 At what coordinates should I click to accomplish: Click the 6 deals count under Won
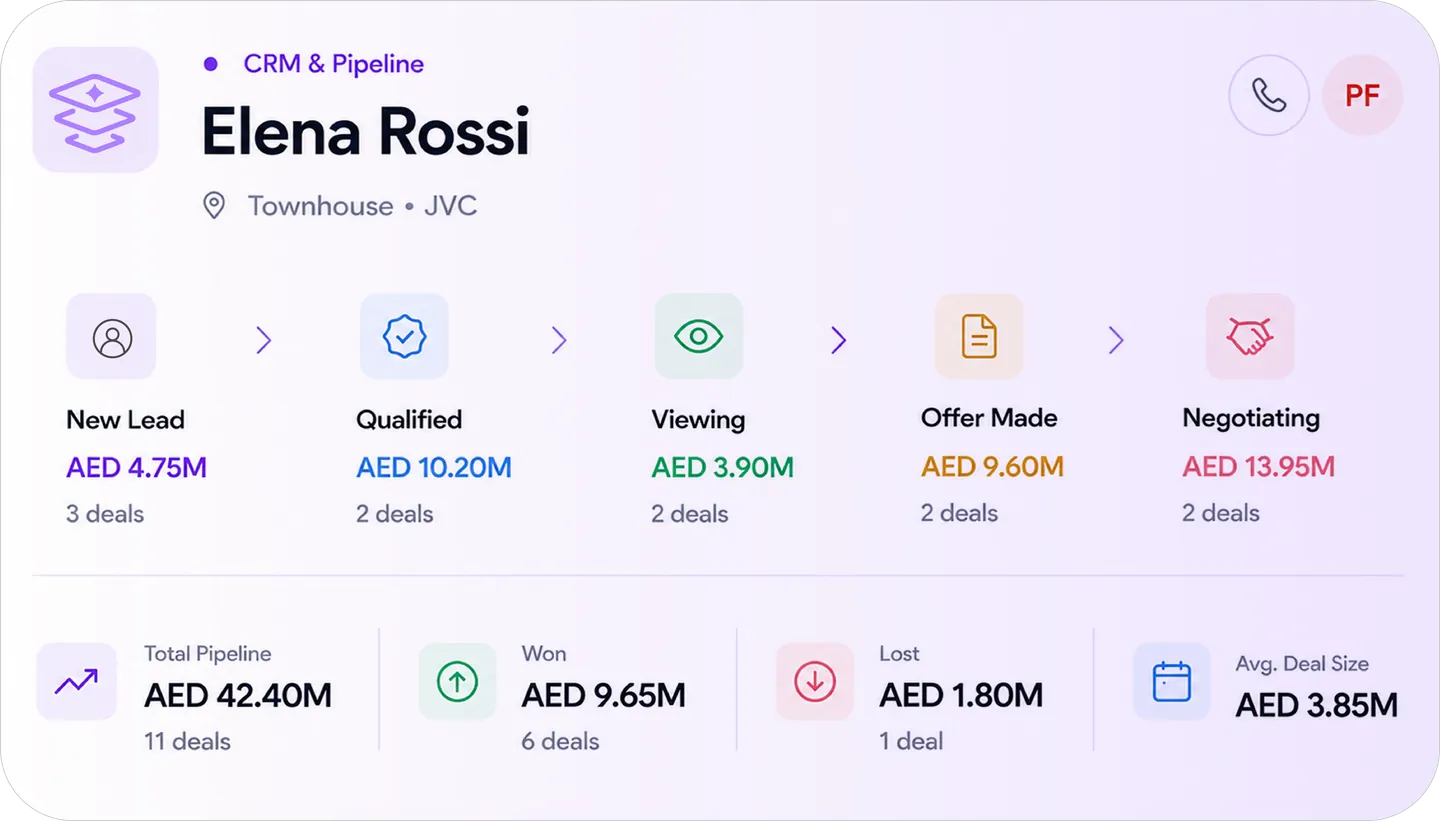click(x=560, y=742)
